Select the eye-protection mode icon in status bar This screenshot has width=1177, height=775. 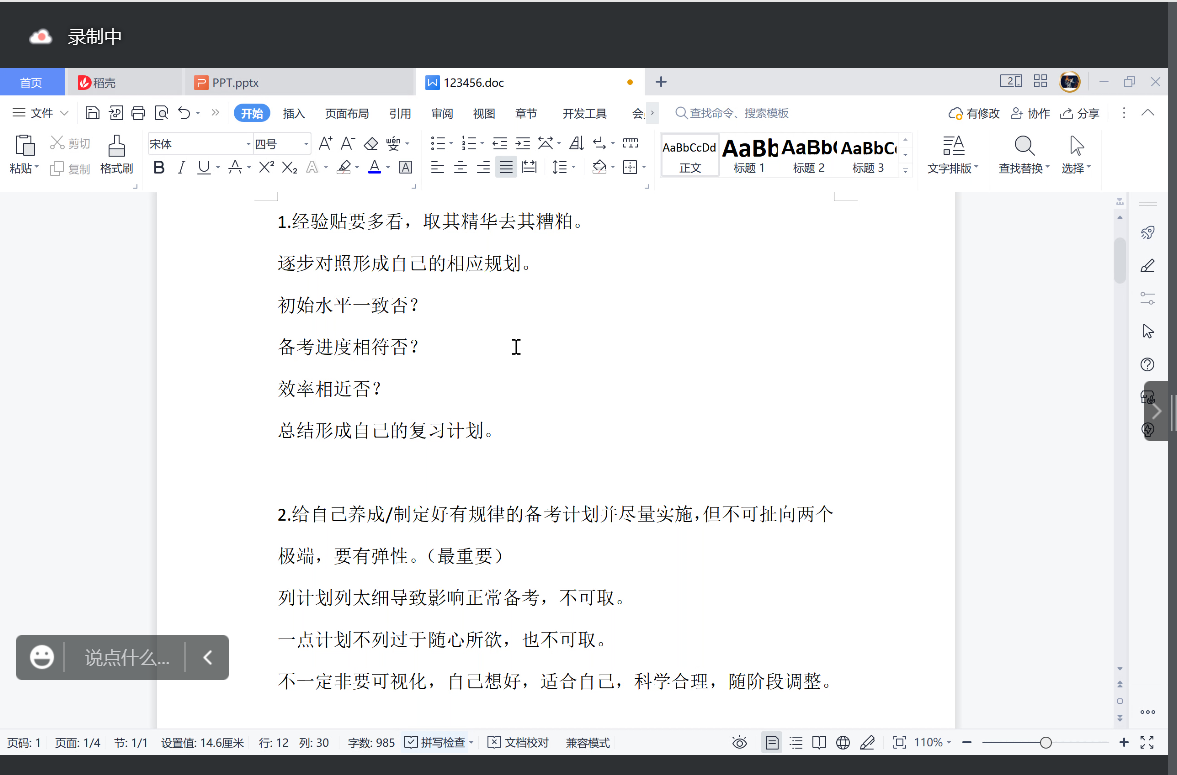(x=739, y=742)
